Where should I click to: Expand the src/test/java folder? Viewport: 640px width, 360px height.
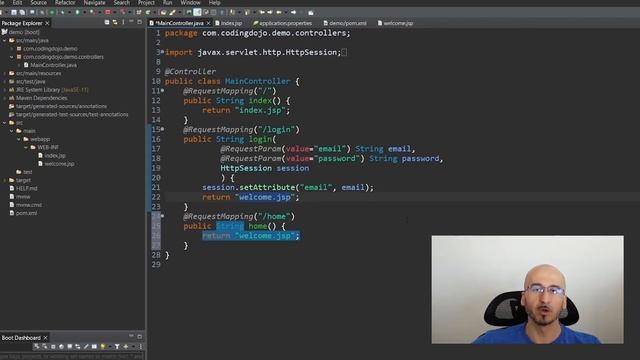click(4, 82)
